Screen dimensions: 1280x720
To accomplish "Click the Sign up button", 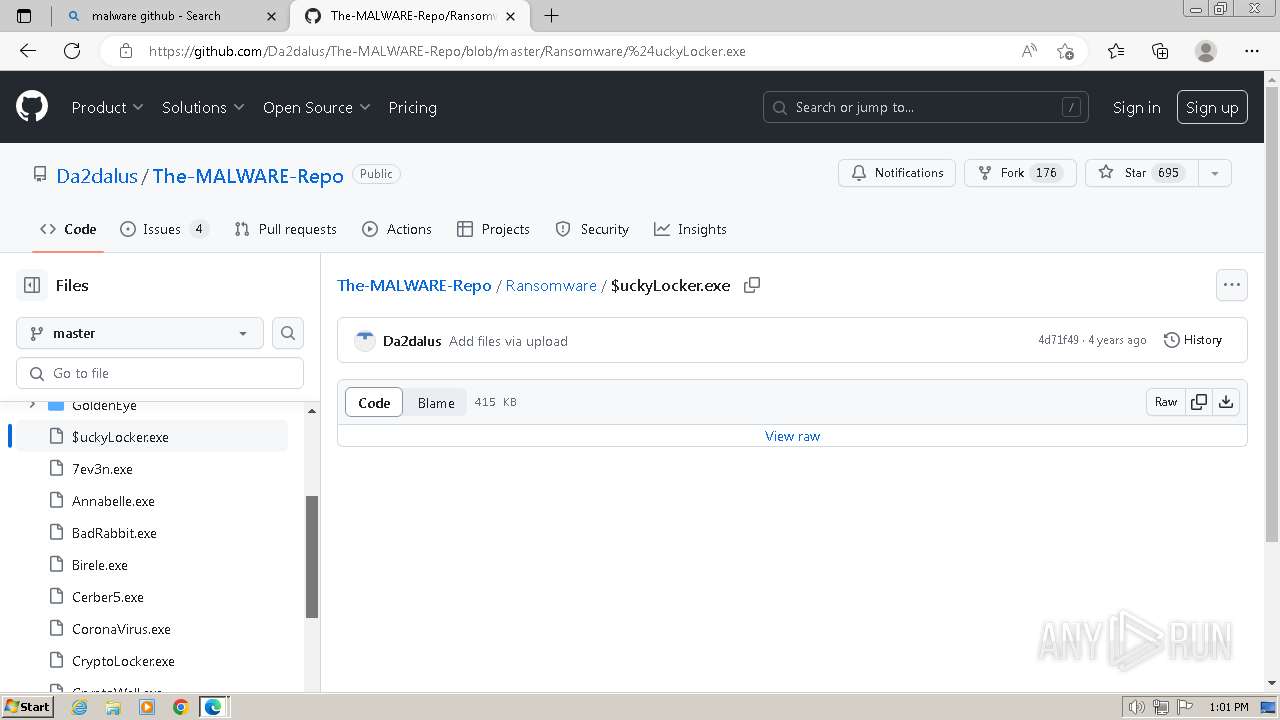I will point(1212,107).
